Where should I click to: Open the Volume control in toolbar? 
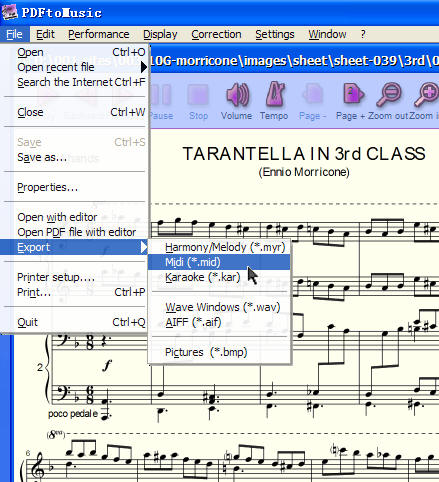click(237, 101)
